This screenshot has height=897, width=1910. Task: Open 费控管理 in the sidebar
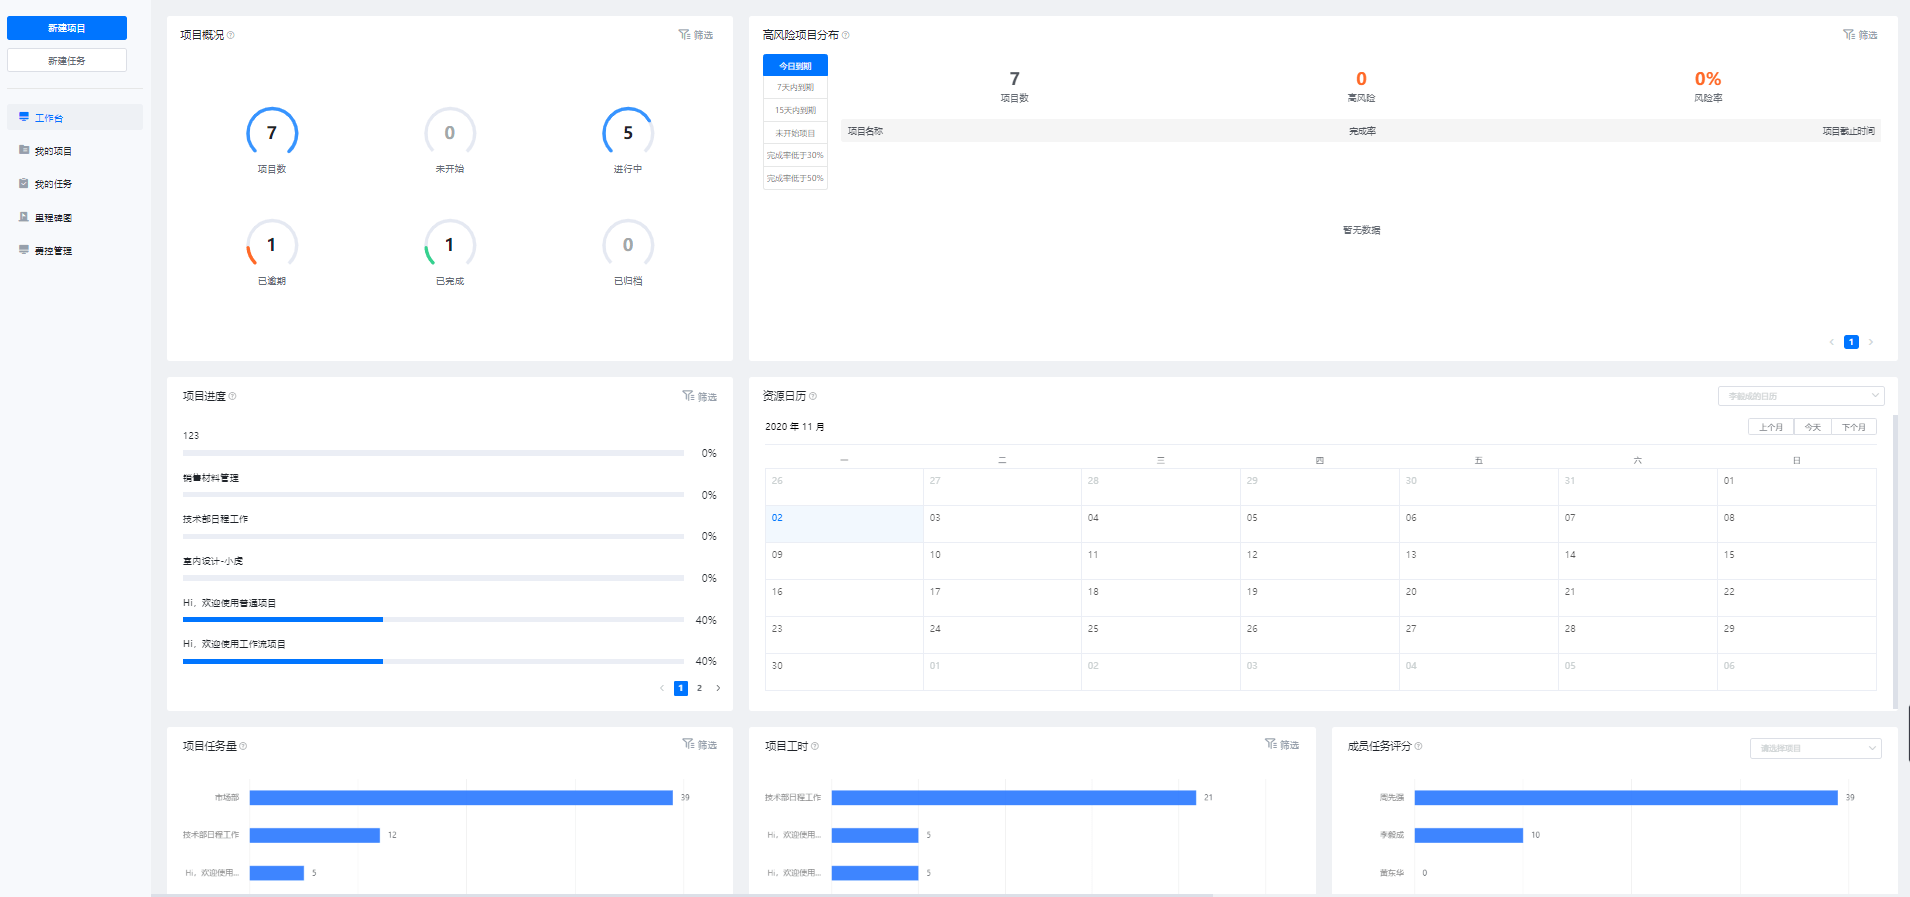75,250
